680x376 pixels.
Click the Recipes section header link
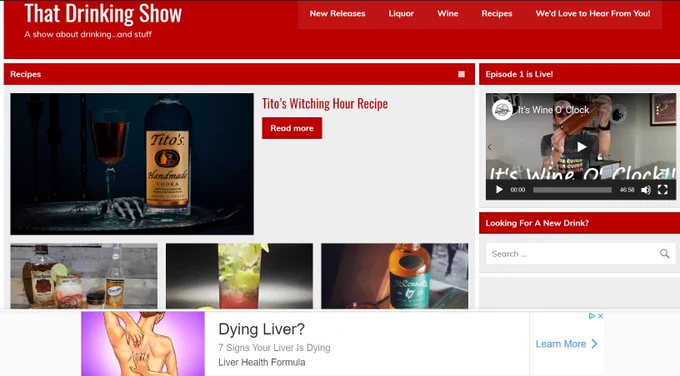pyautogui.click(x=26, y=74)
